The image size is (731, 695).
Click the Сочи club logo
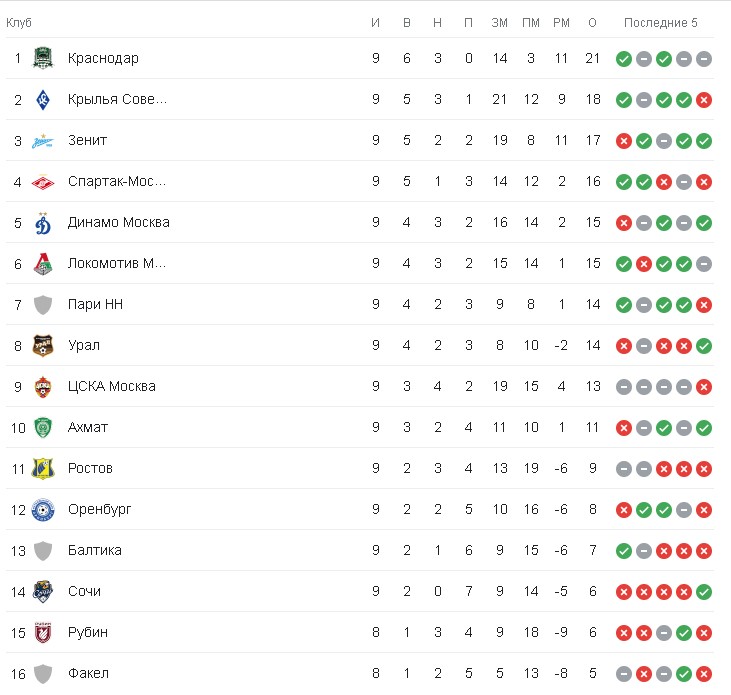[43, 591]
